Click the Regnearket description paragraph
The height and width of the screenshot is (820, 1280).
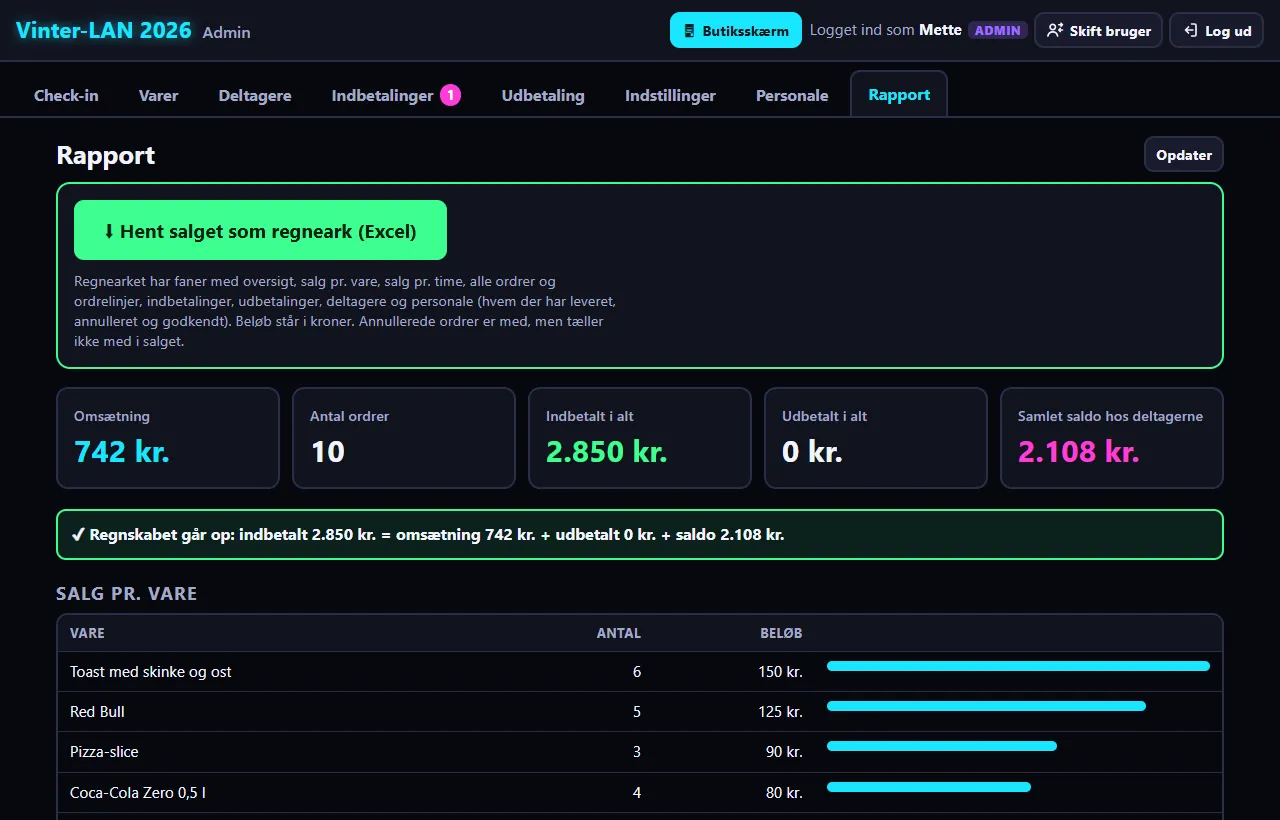(x=345, y=311)
